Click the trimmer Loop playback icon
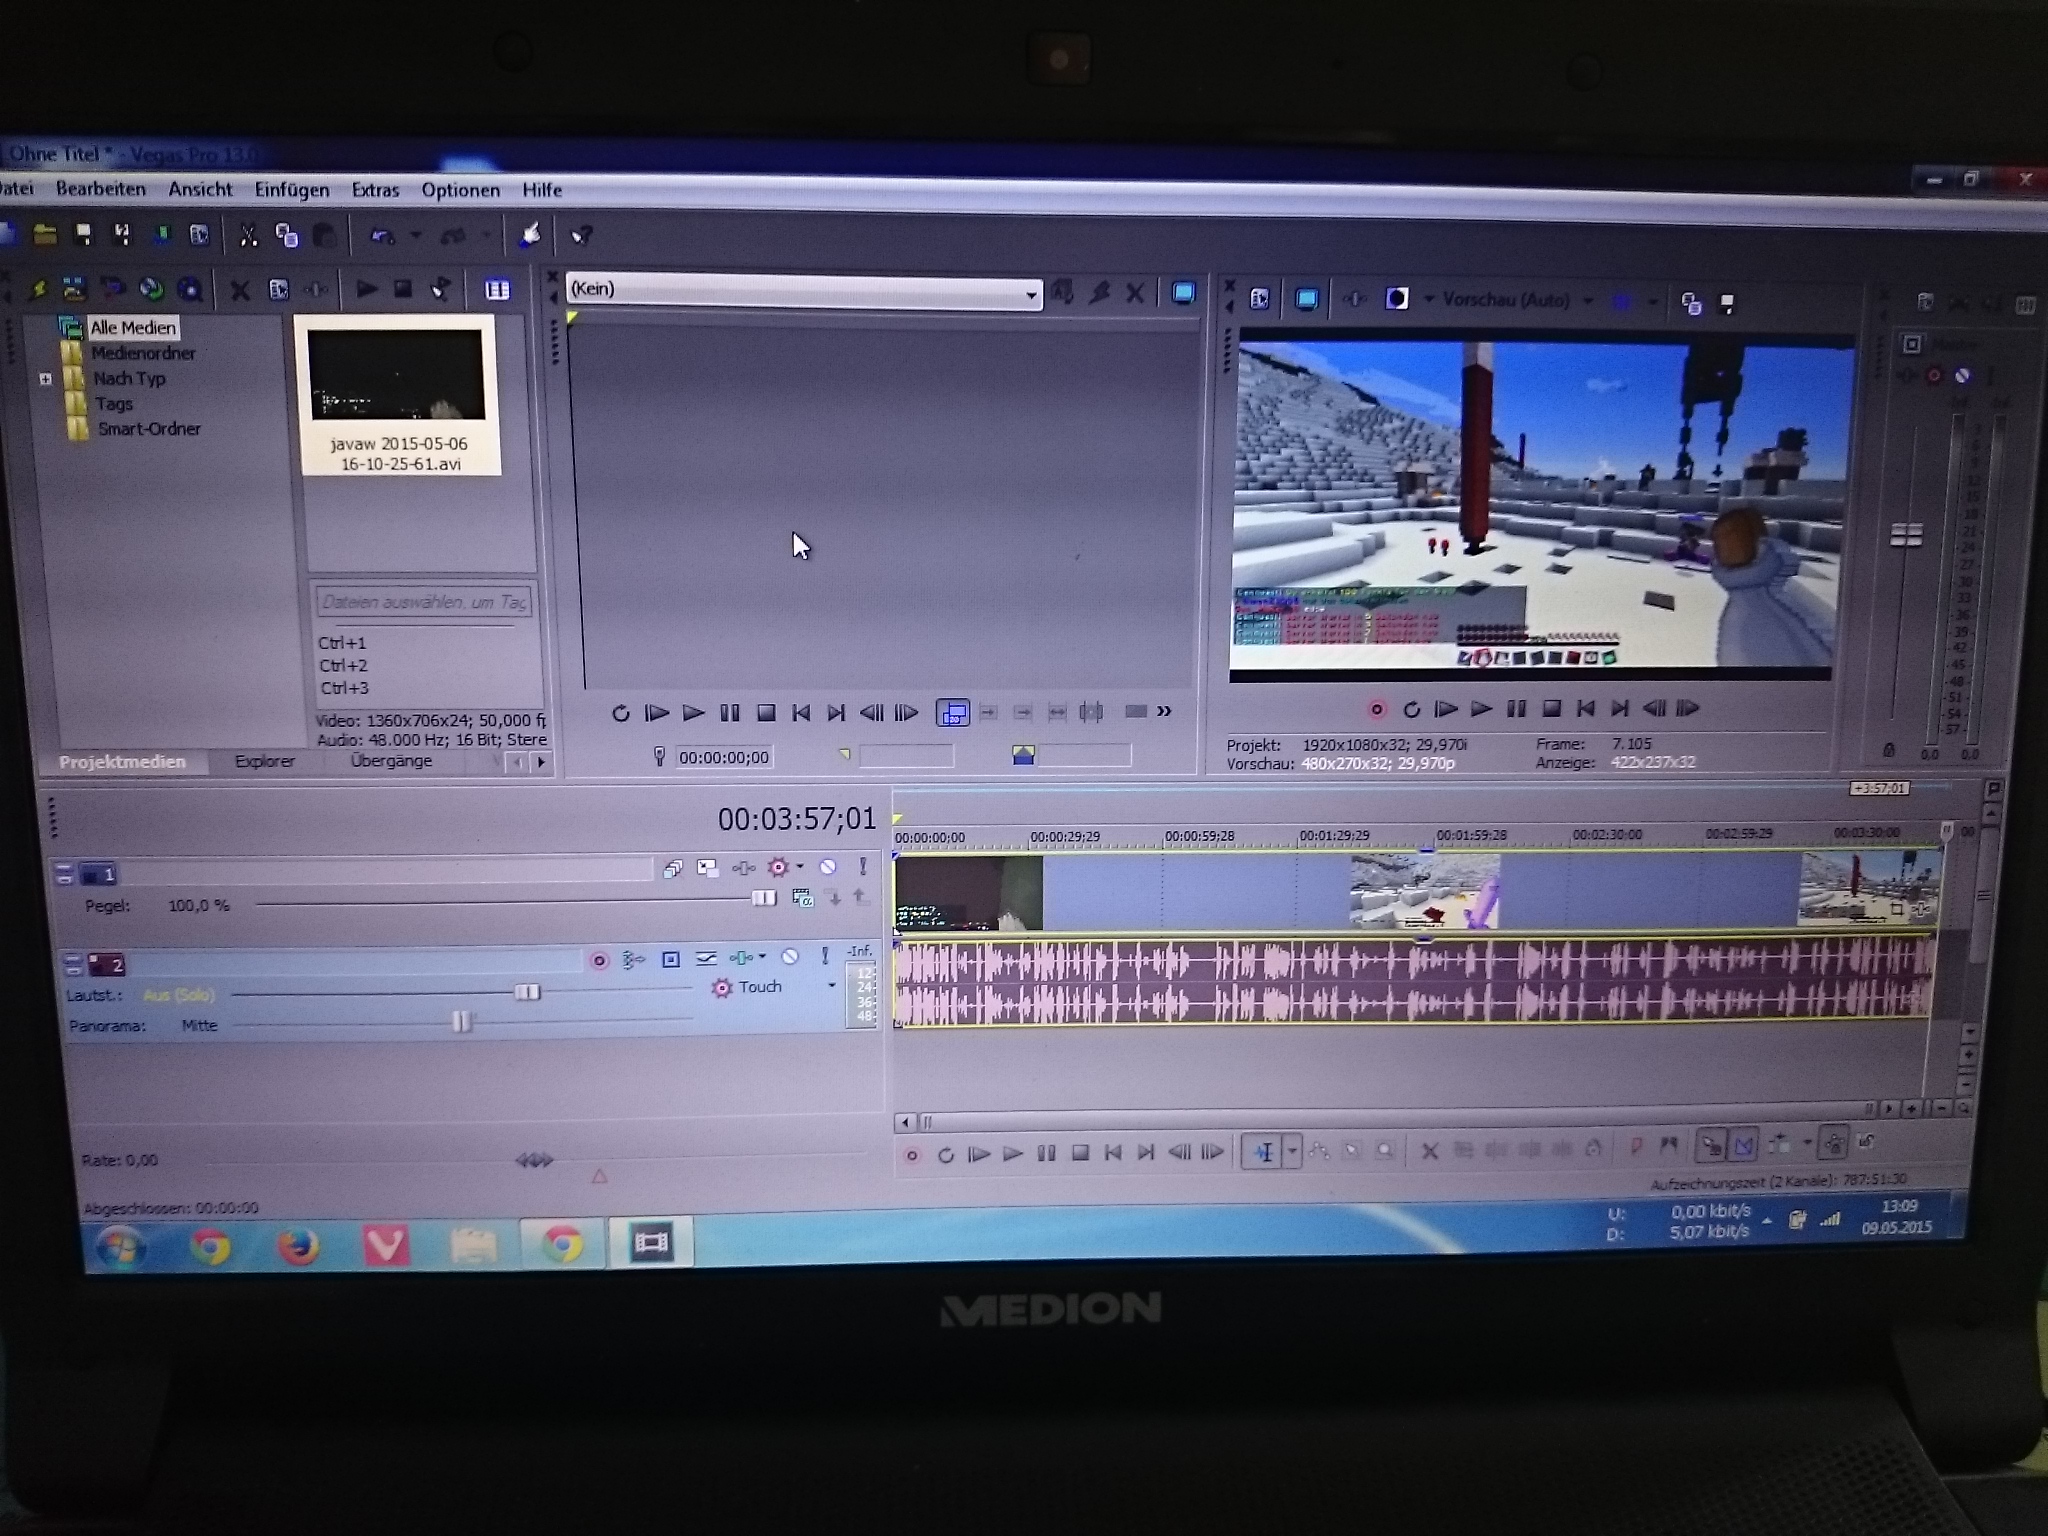2048x1536 pixels. (x=620, y=713)
